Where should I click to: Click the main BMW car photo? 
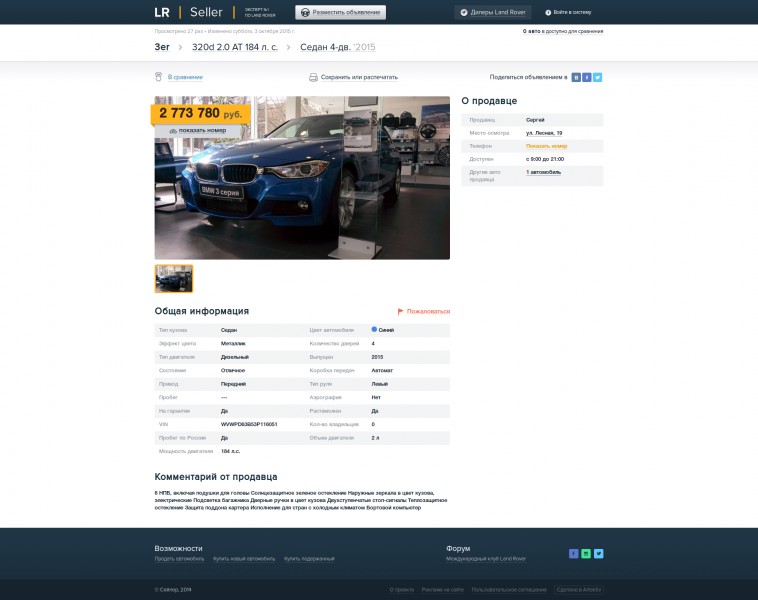(x=302, y=178)
